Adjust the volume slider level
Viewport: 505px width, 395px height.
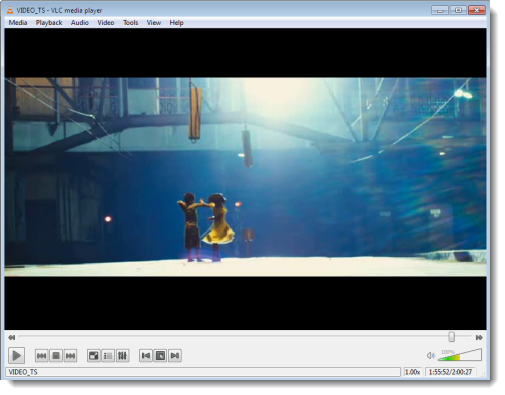tap(460, 355)
